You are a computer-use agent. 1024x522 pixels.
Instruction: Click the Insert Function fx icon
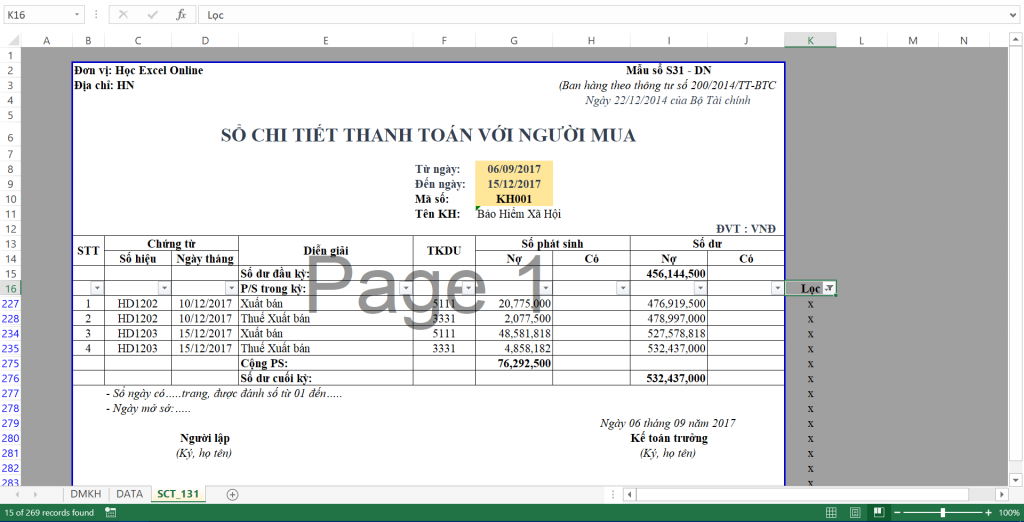point(182,14)
